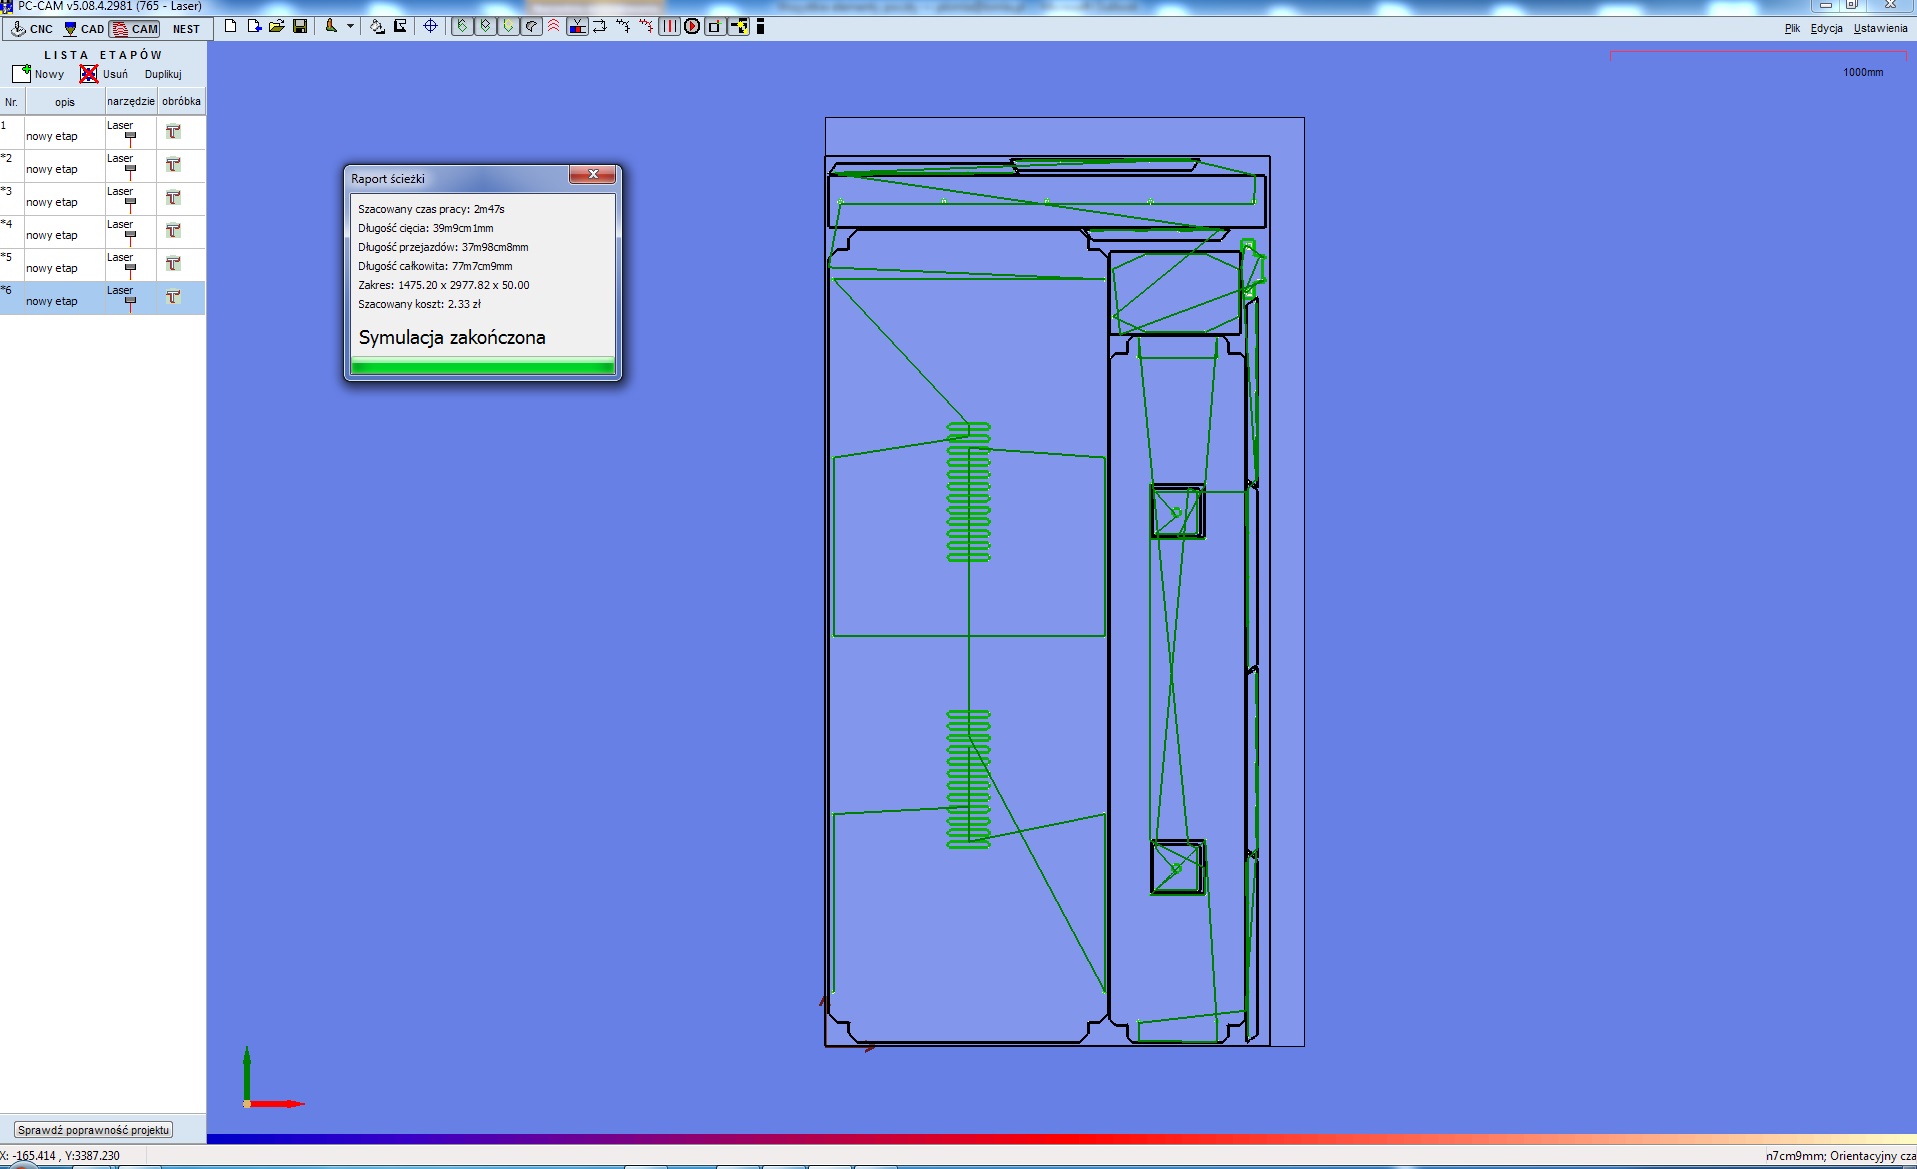This screenshot has width=1917, height=1169.
Task: Click the obróbka machining icon in row 1
Action: 173,131
